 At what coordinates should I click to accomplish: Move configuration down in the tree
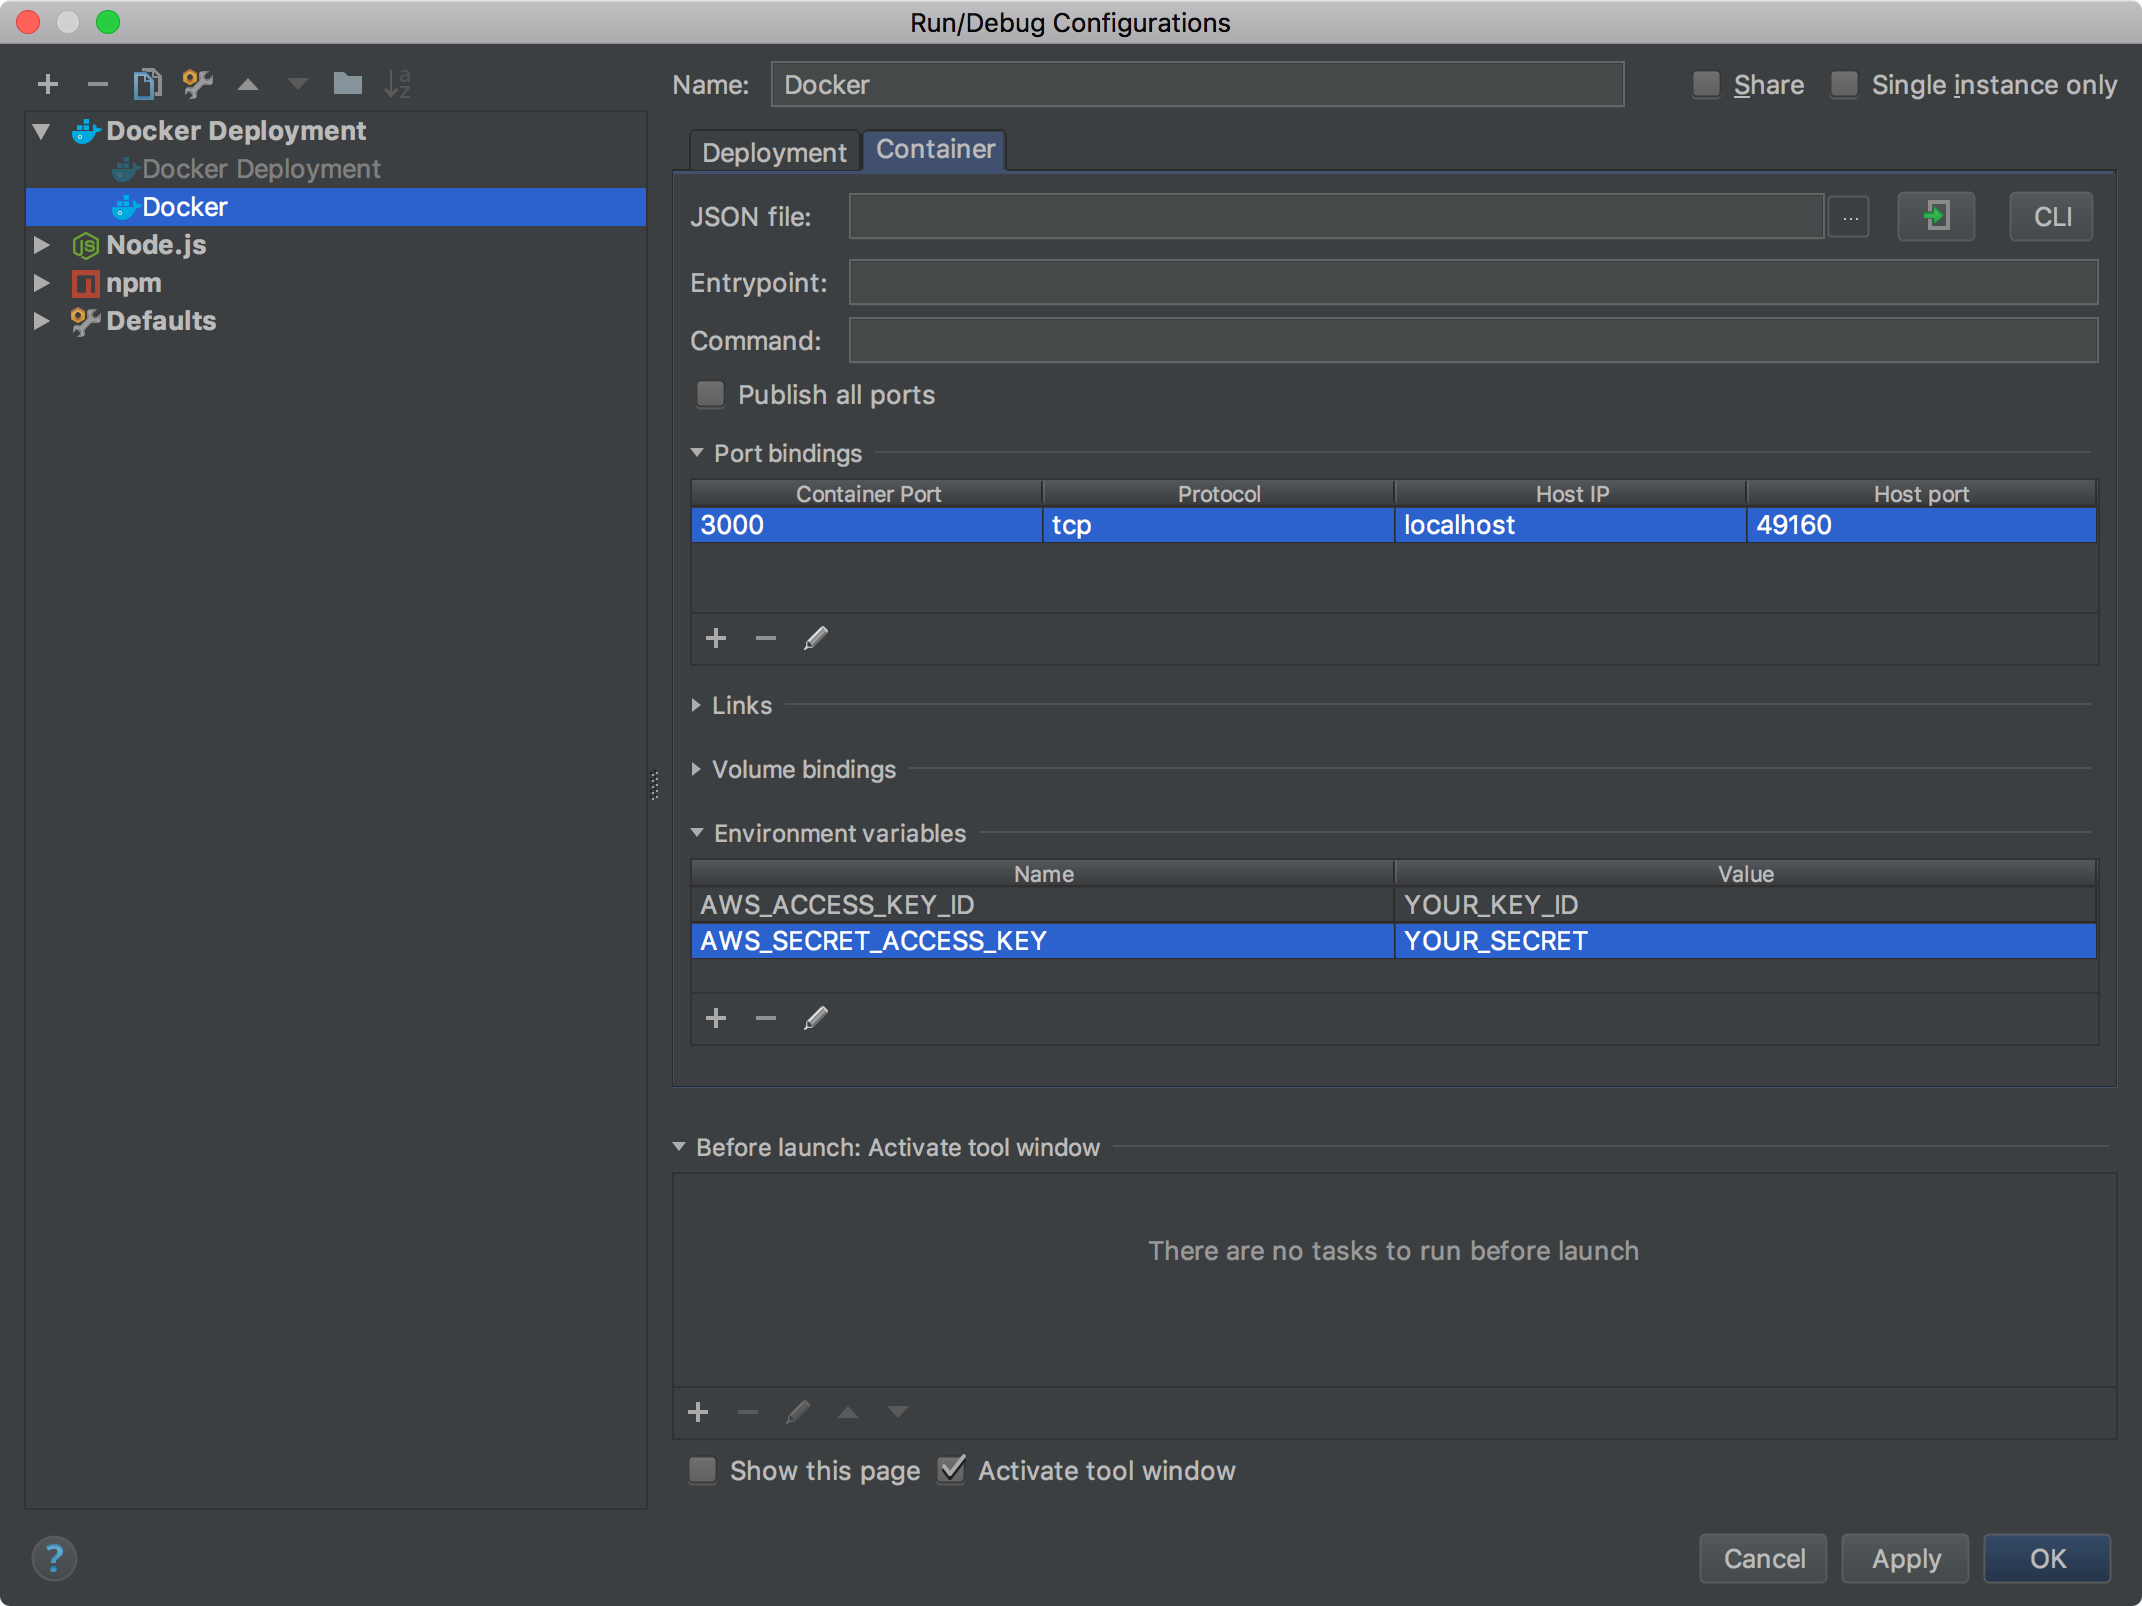click(297, 85)
